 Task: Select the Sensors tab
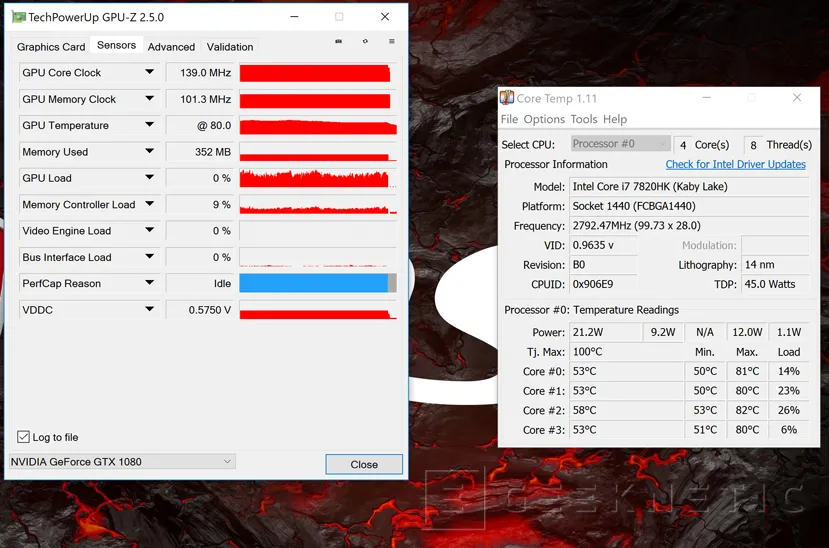[x=116, y=45]
